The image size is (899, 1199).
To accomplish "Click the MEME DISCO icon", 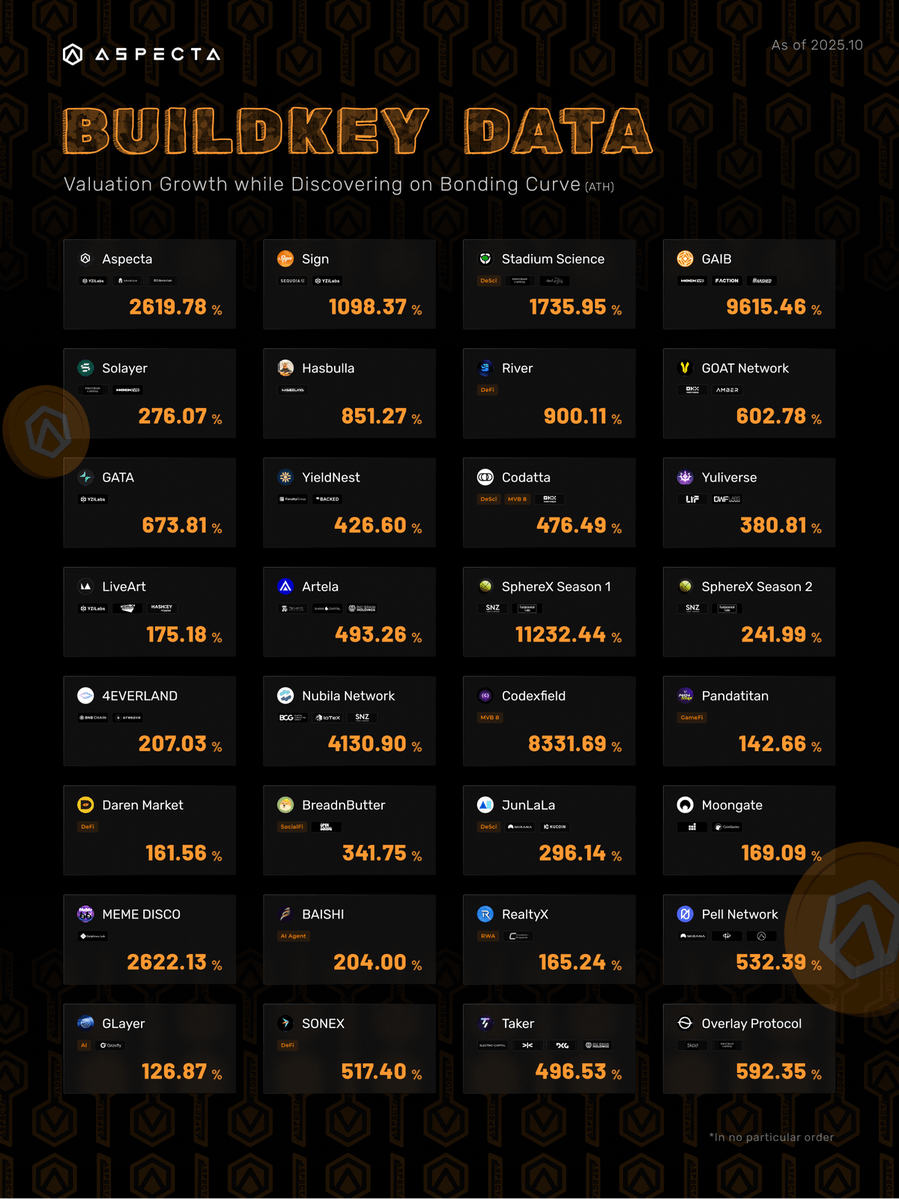I will [86, 914].
